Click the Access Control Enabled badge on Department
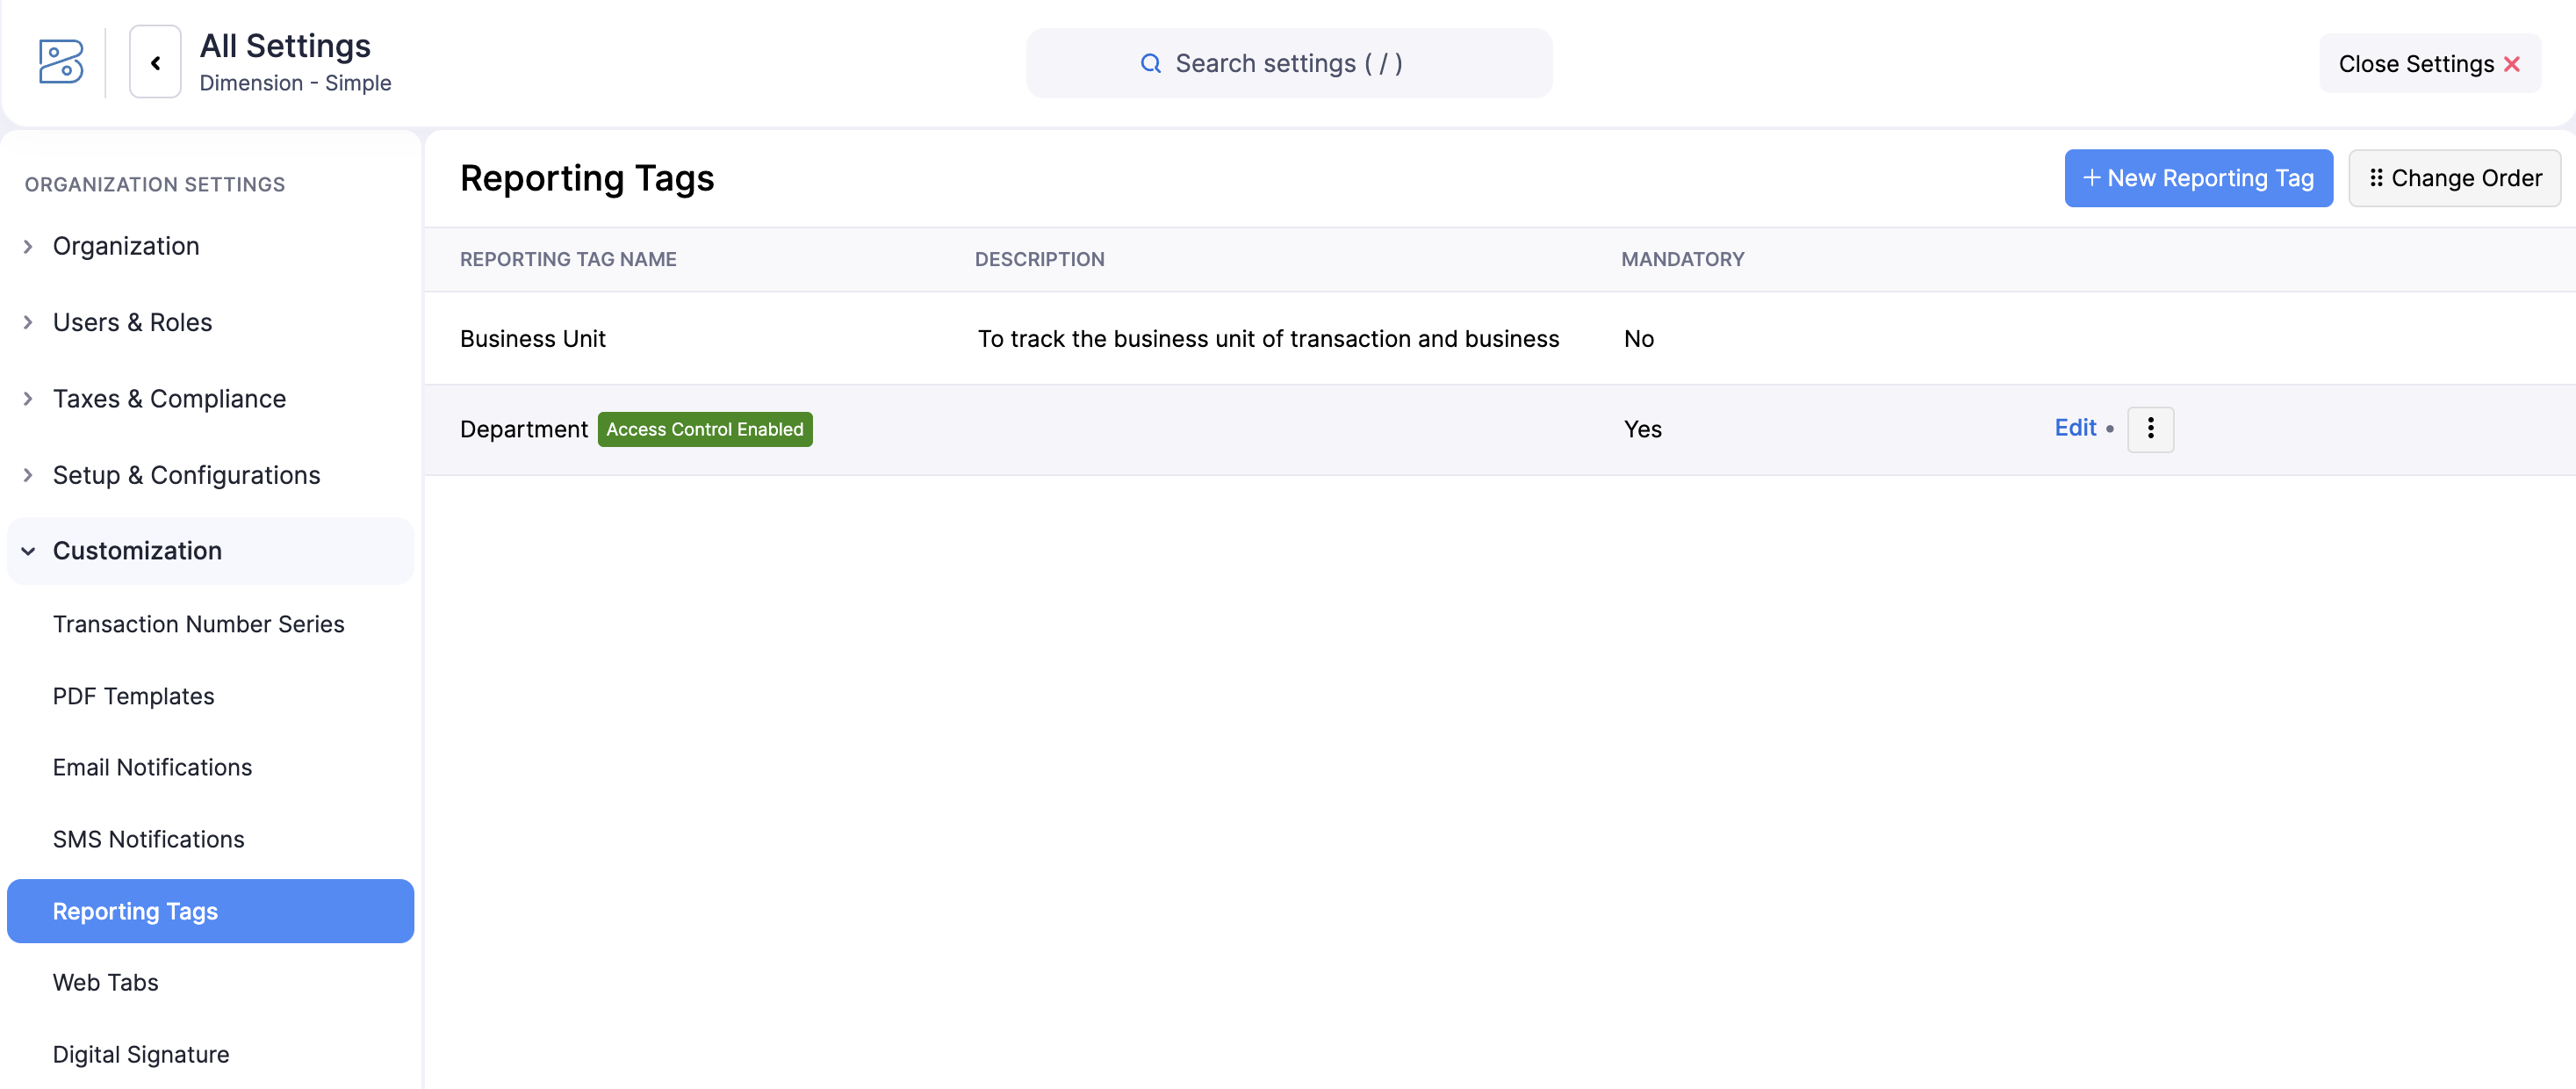 pos(705,429)
